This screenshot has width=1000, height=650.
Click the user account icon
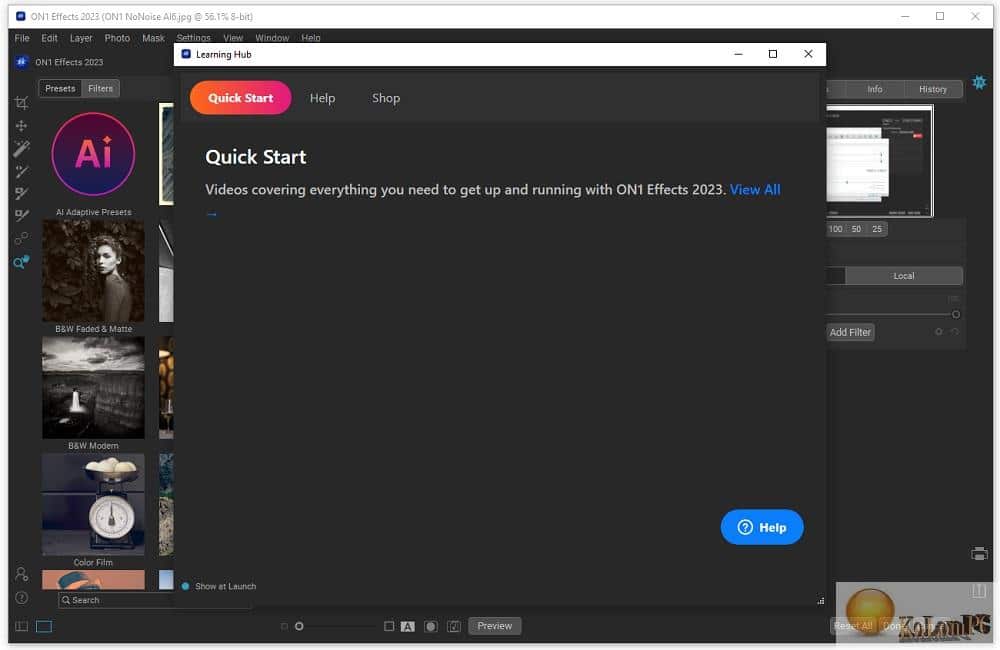point(21,574)
